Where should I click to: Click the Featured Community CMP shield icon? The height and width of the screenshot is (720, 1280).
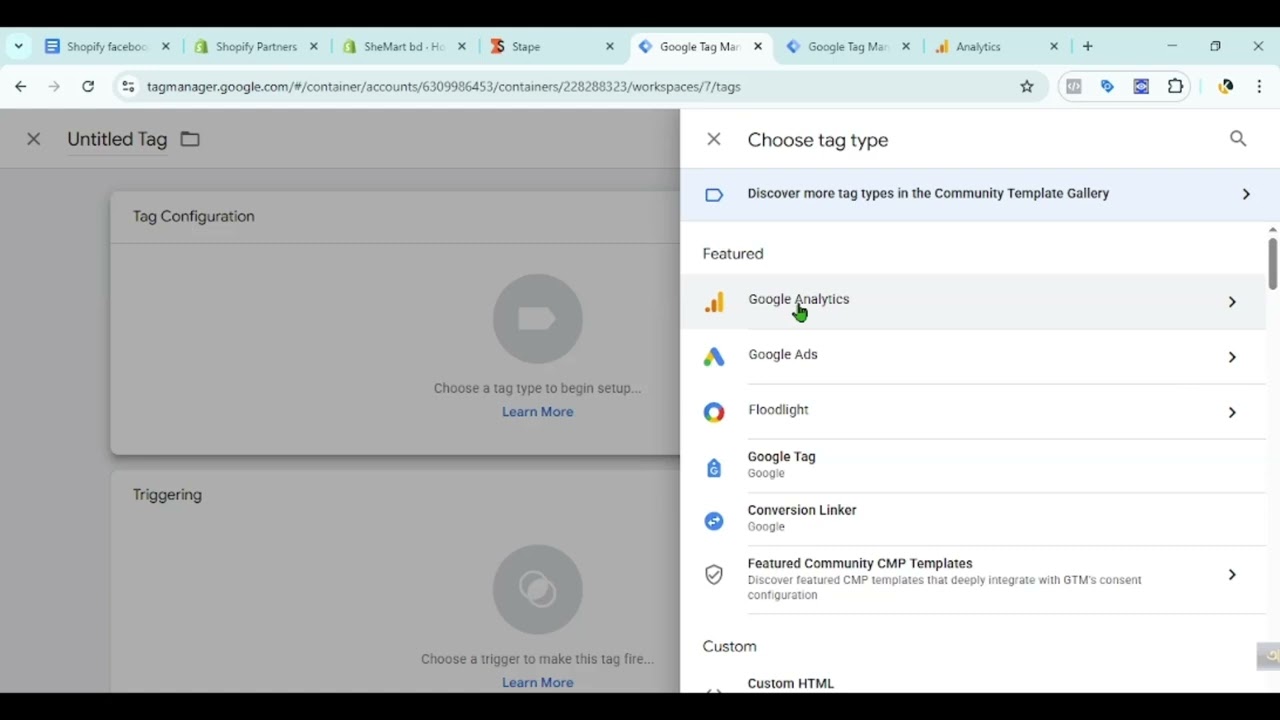[x=714, y=574]
